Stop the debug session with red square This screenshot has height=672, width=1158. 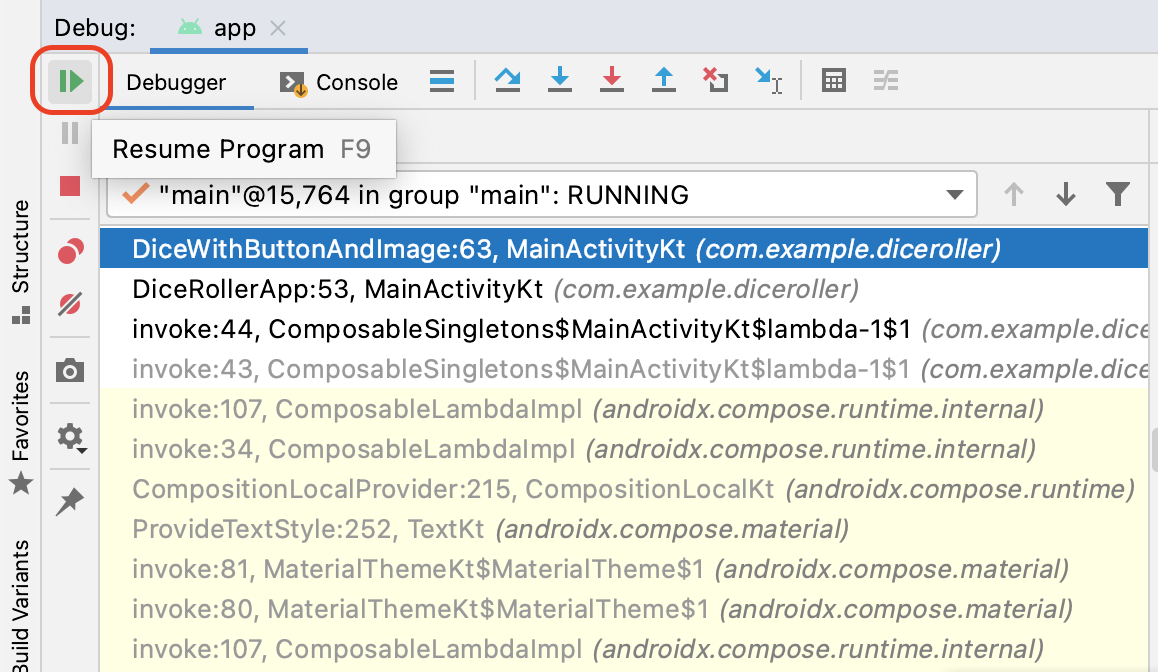click(69, 186)
